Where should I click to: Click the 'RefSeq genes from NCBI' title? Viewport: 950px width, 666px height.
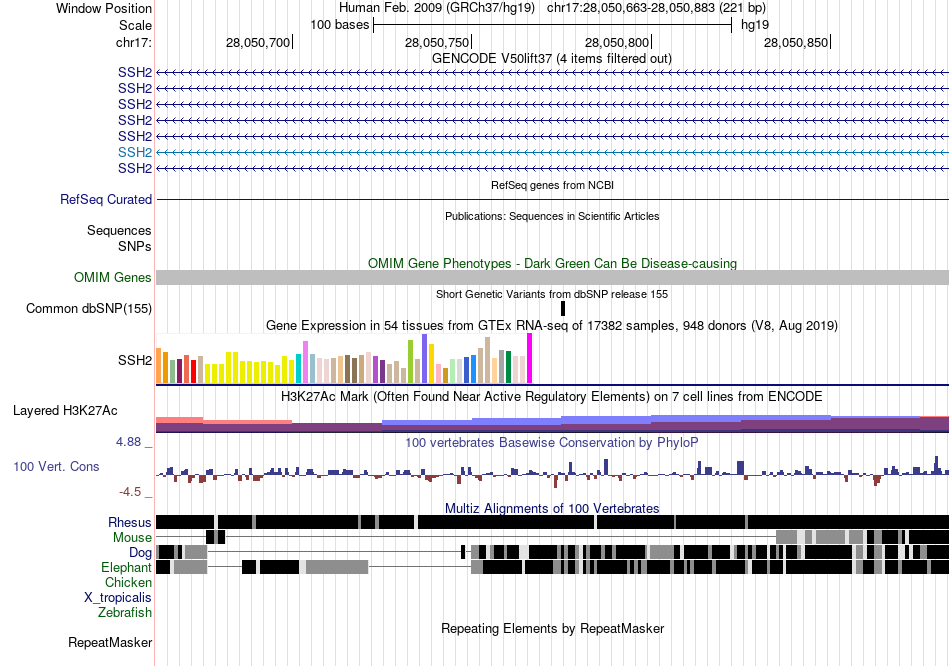[552, 185]
